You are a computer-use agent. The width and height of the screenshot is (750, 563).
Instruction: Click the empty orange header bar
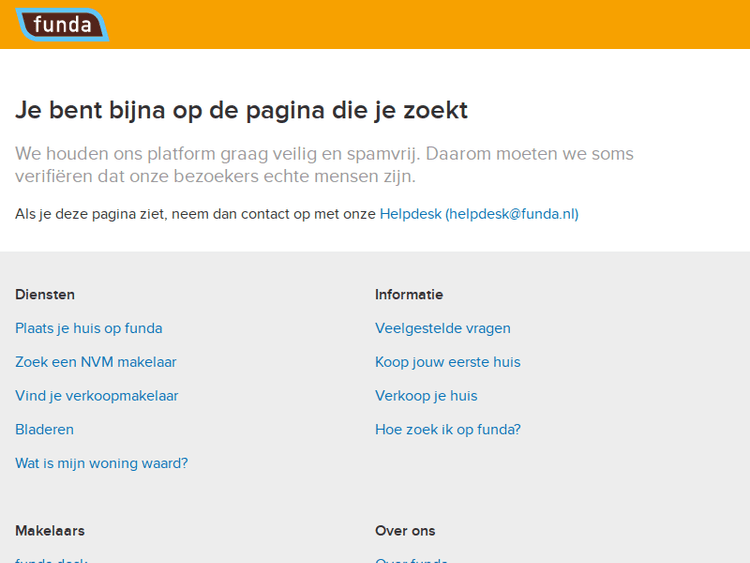pyautogui.click(x=430, y=24)
